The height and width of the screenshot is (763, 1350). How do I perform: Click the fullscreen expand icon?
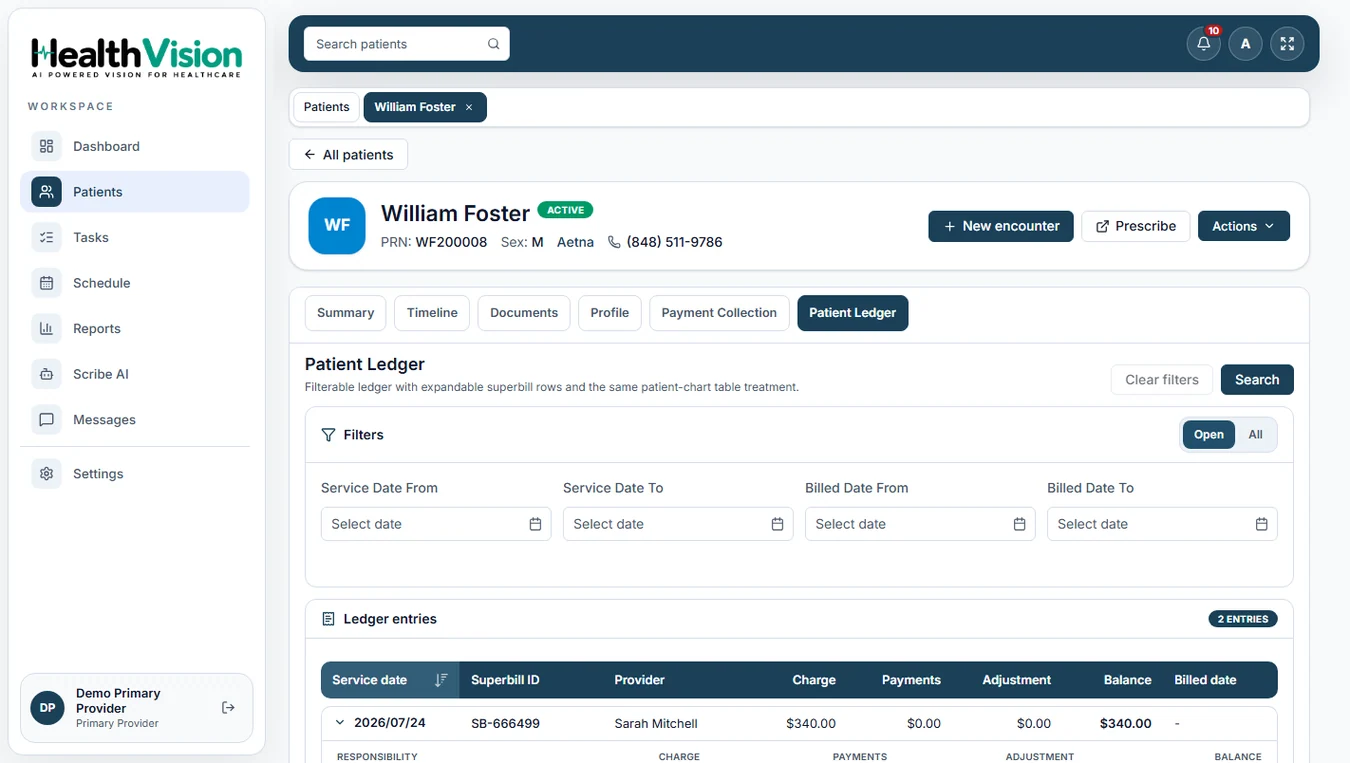pyautogui.click(x=1287, y=44)
